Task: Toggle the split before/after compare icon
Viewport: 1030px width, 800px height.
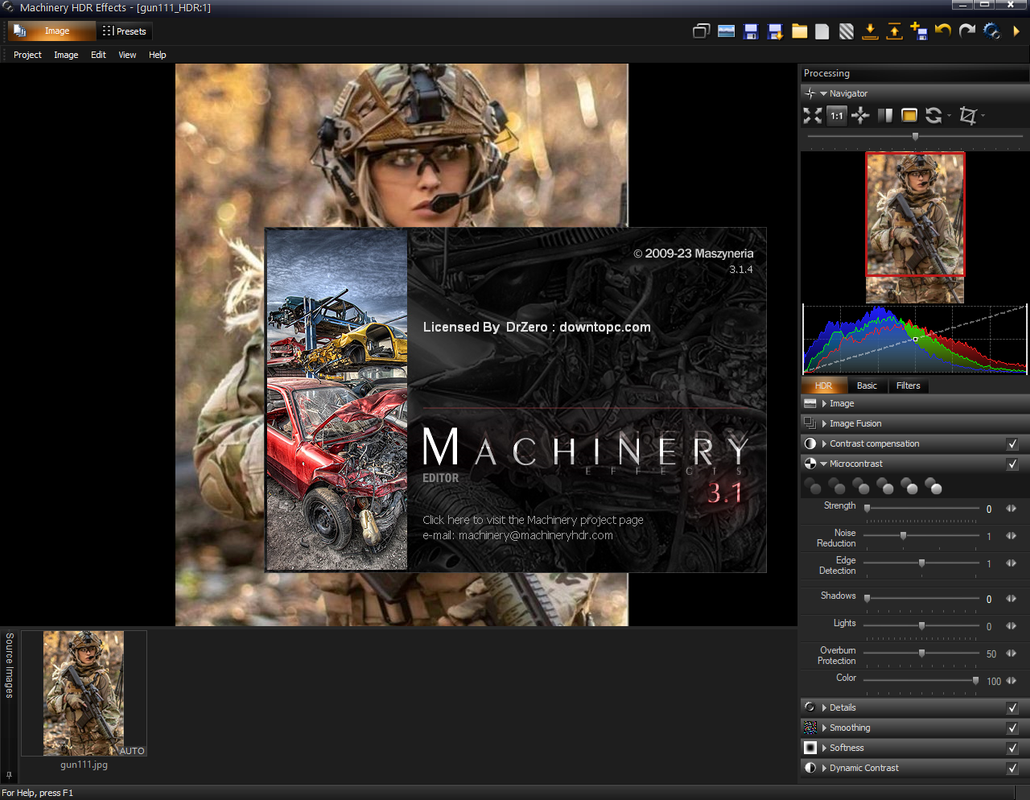Action: [x=885, y=116]
